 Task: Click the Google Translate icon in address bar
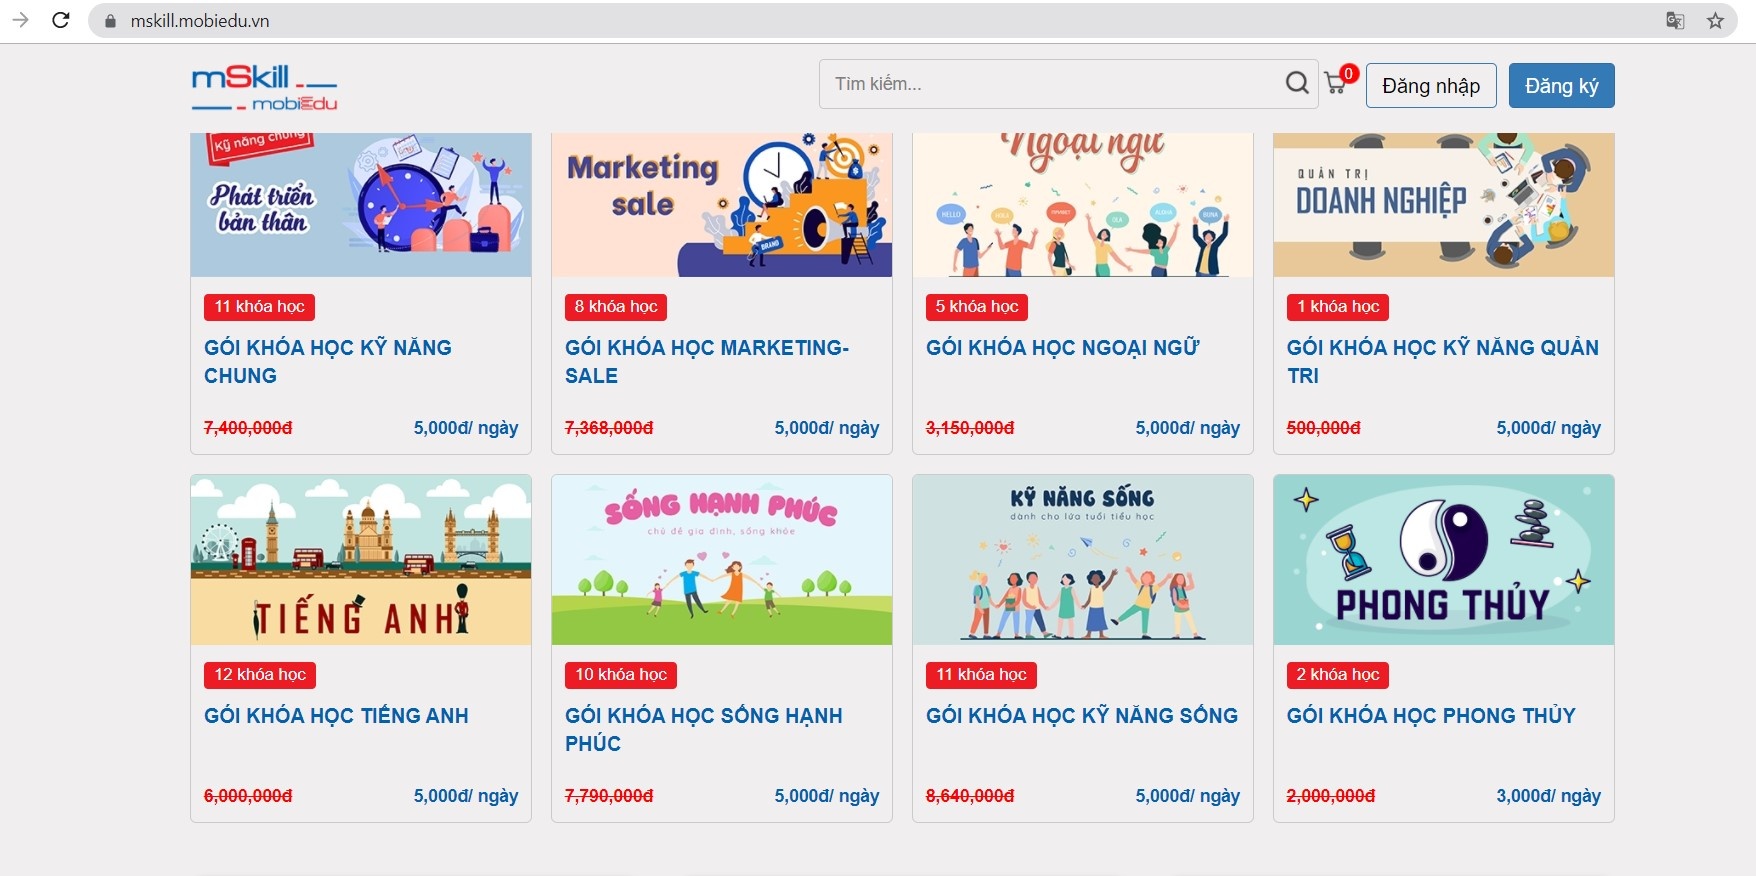tap(1675, 20)
